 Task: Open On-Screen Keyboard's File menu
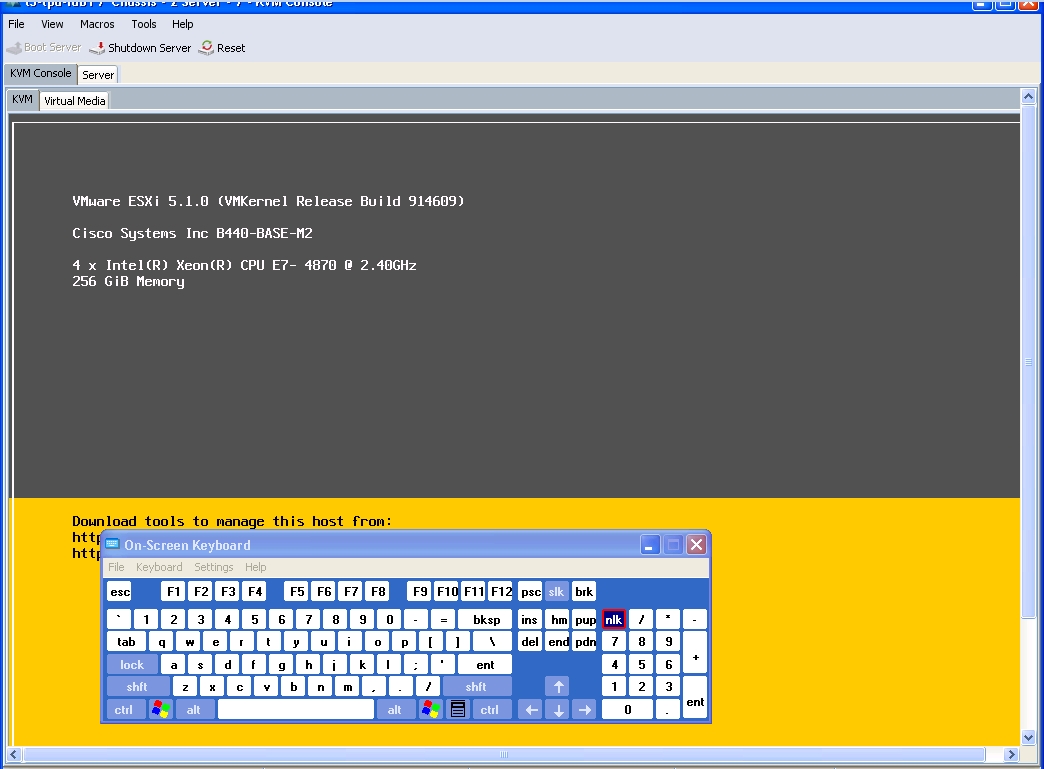(116, 567)
